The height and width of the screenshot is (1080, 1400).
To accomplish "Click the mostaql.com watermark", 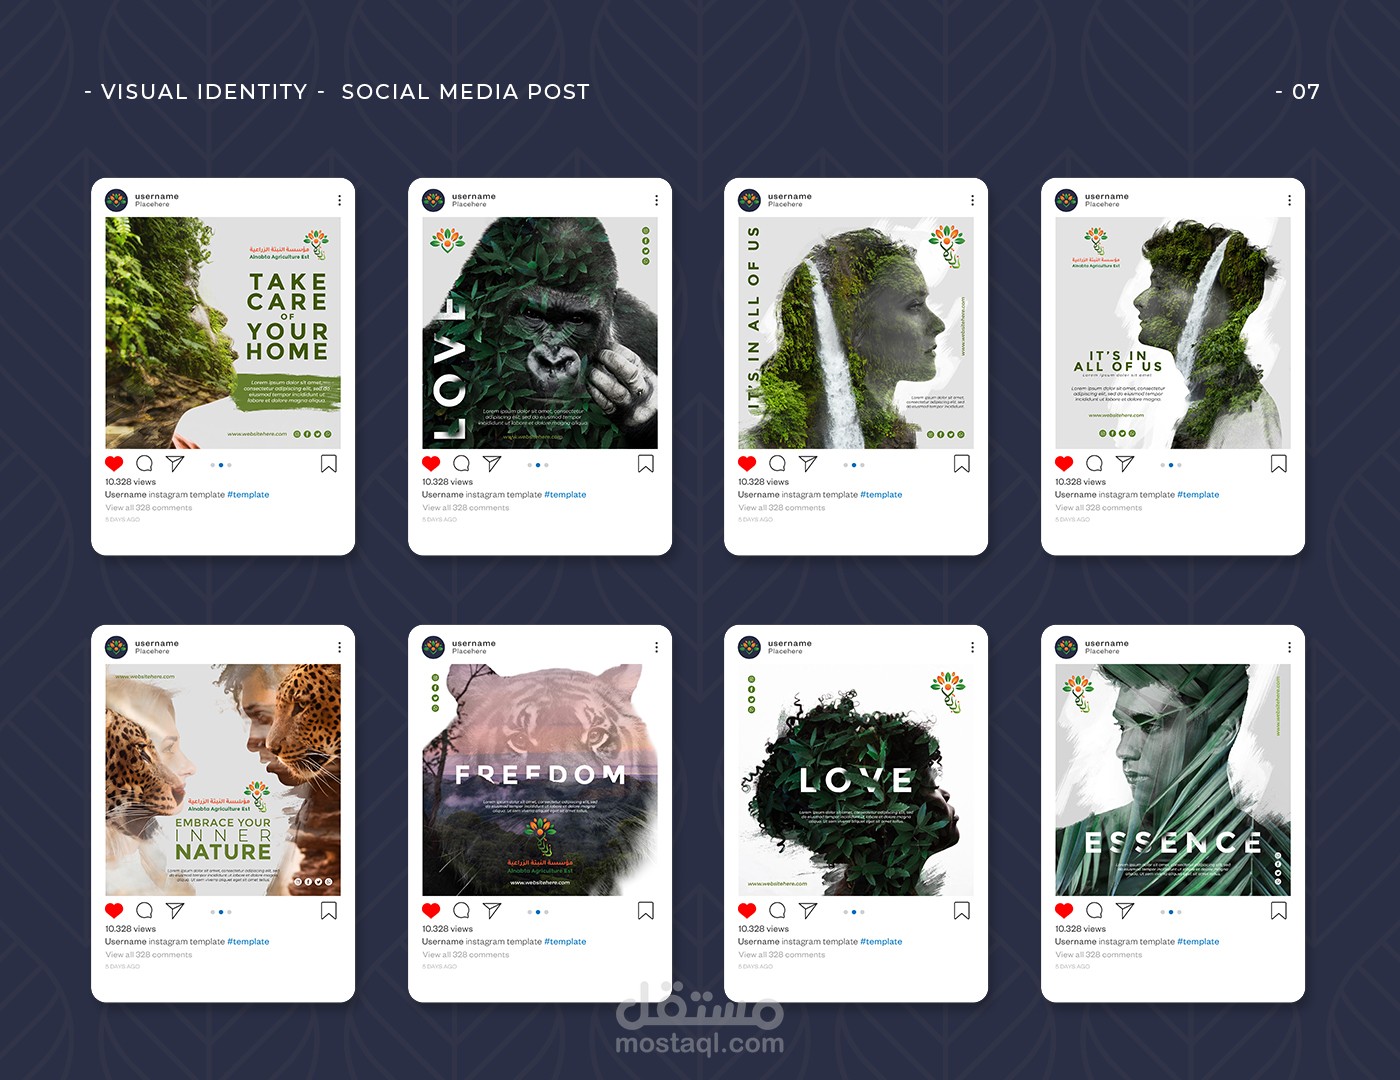I will 700,1044.
